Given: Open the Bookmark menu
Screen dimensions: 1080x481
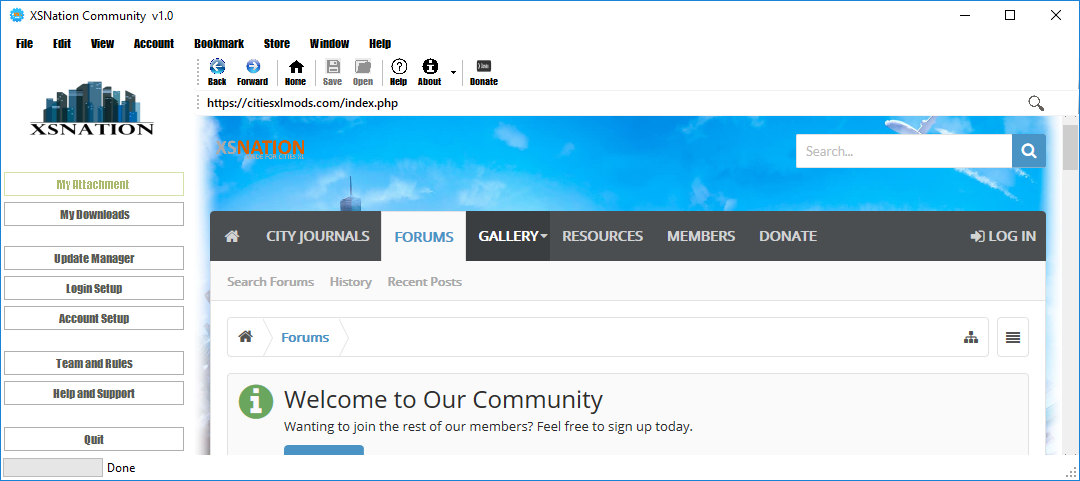Looking at the screenshot, I should [x=219, y=43].
